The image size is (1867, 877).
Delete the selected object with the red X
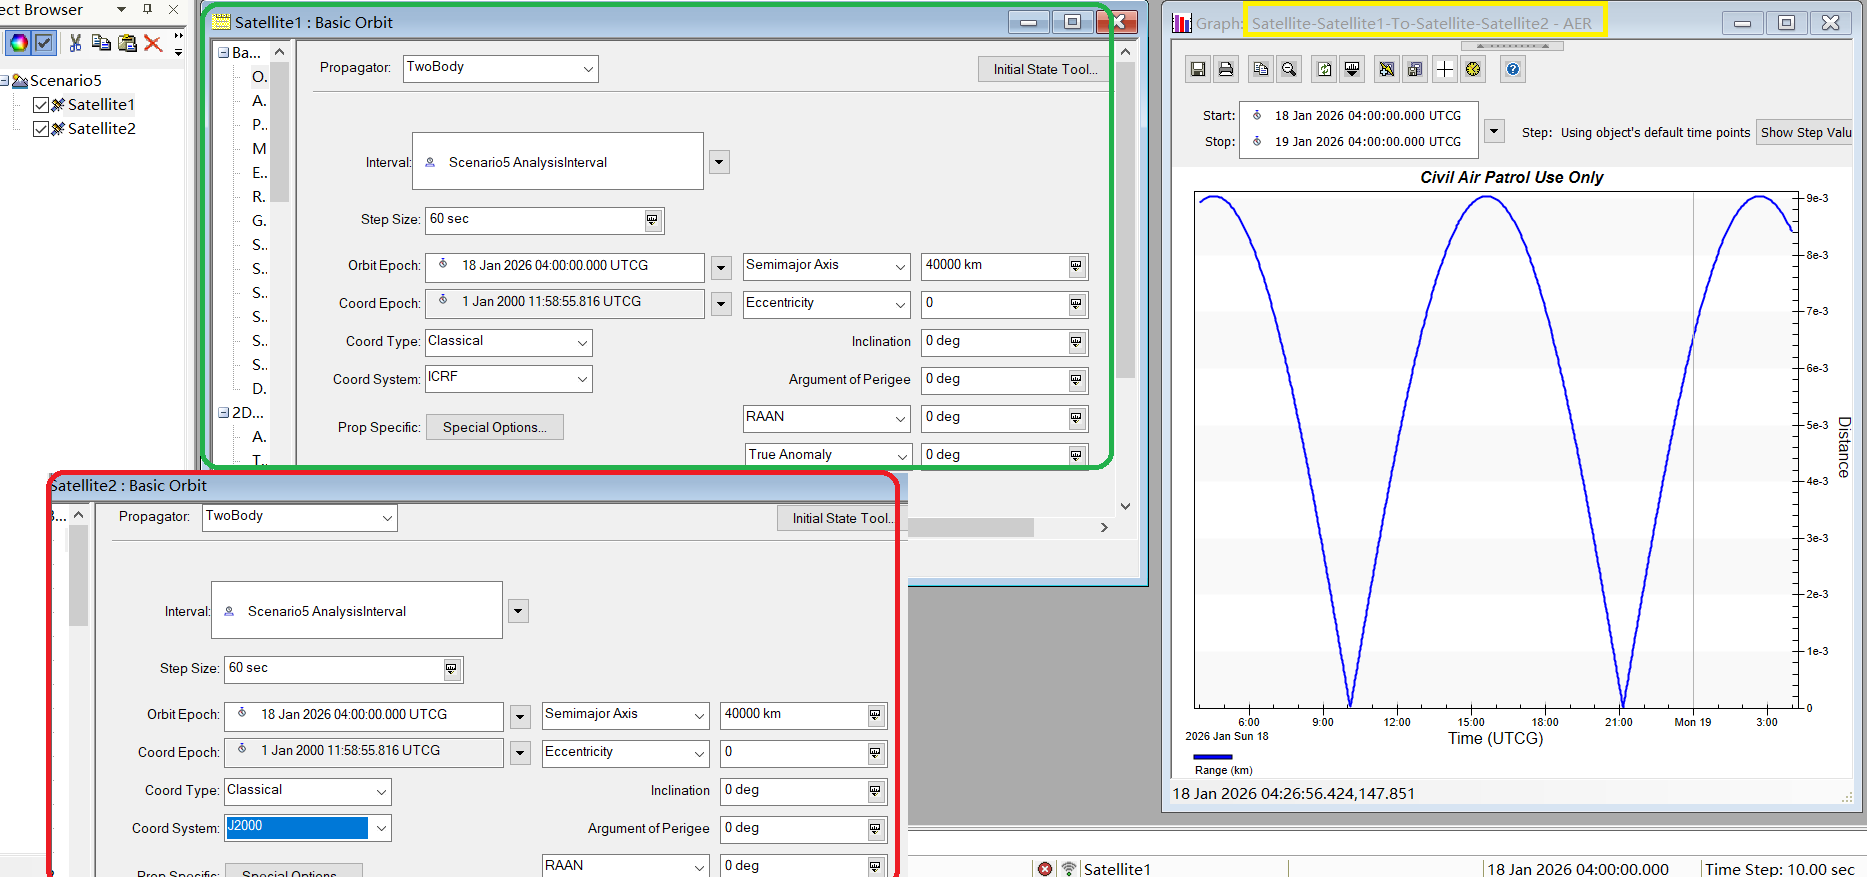153,43
